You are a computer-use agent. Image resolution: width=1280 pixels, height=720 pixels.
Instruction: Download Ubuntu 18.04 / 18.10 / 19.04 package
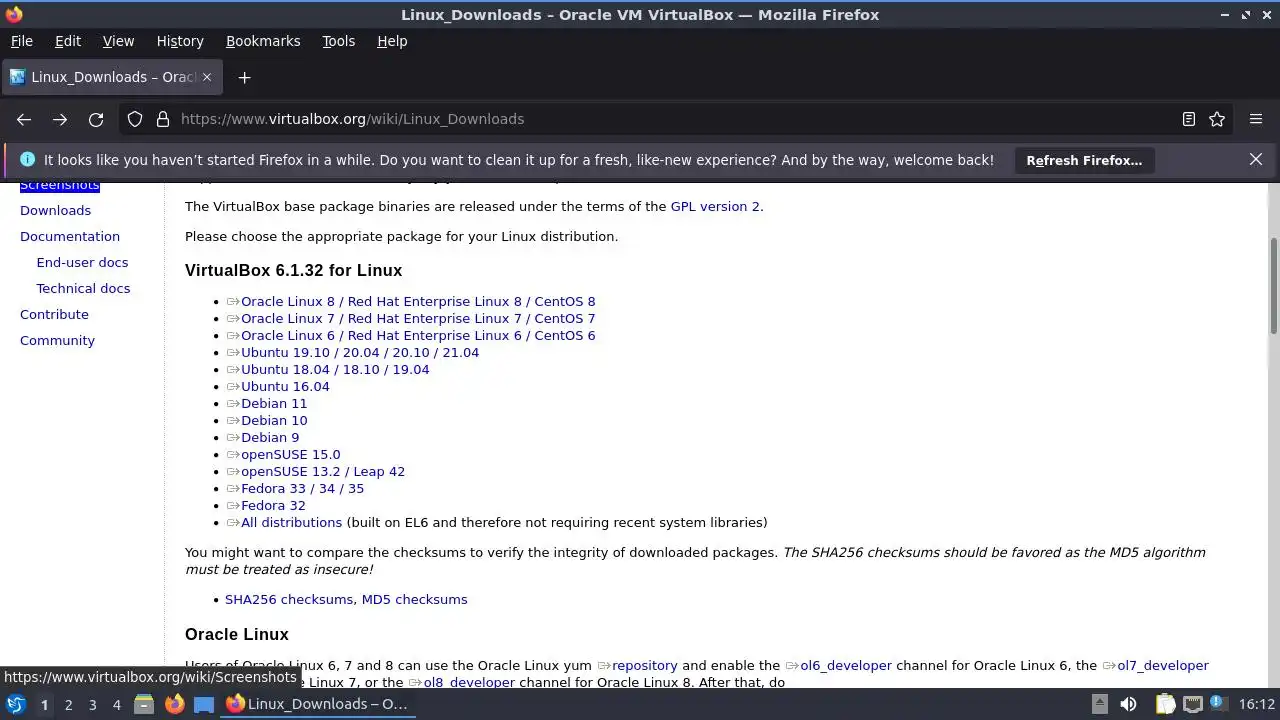point(335,369)
